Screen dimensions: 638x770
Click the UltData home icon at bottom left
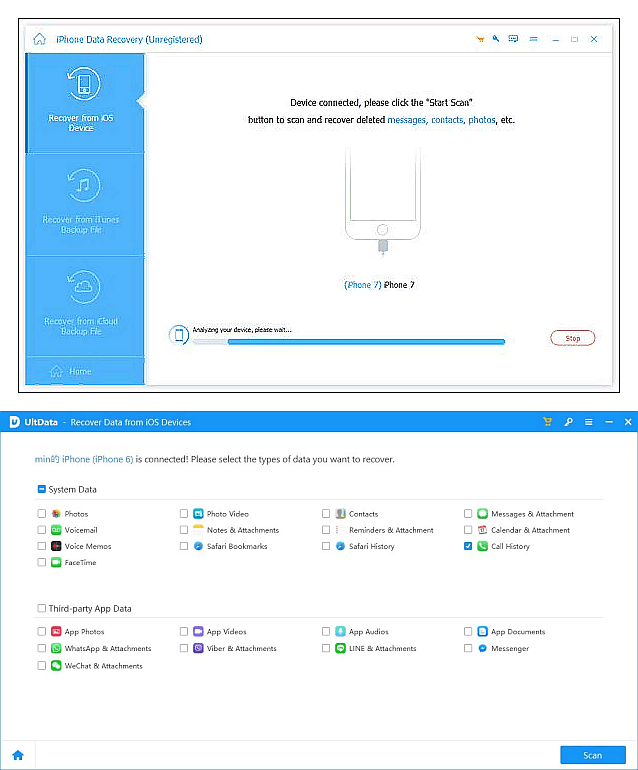pyautogui.click(x=18, y=755)
